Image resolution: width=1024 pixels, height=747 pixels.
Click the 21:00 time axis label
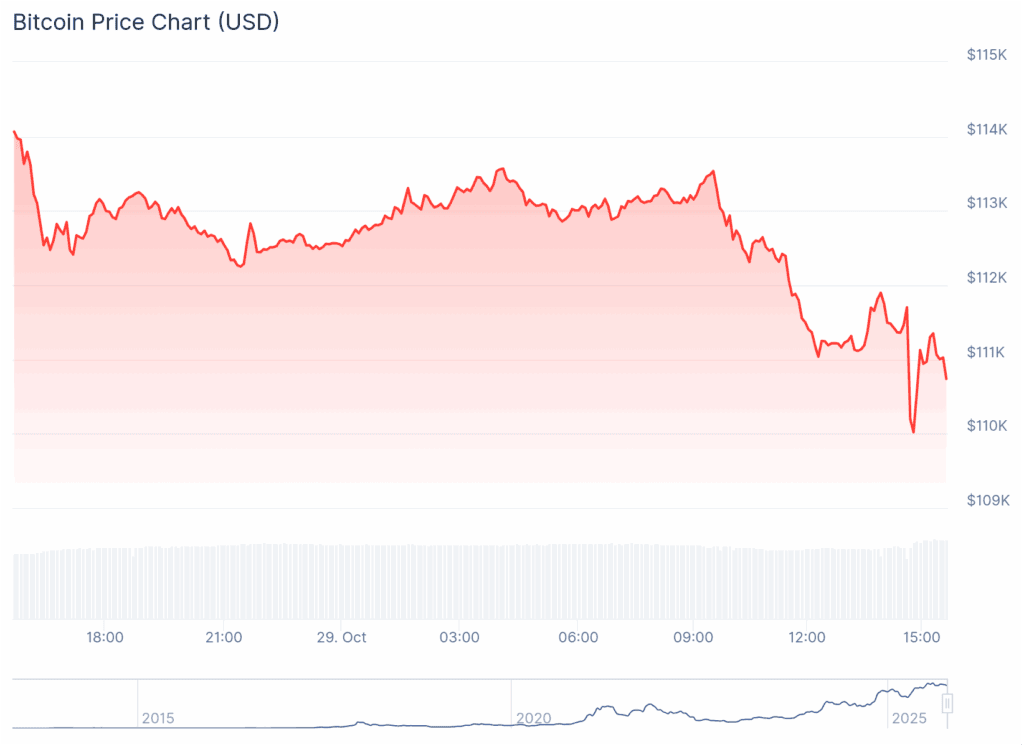tap(223, 637)
